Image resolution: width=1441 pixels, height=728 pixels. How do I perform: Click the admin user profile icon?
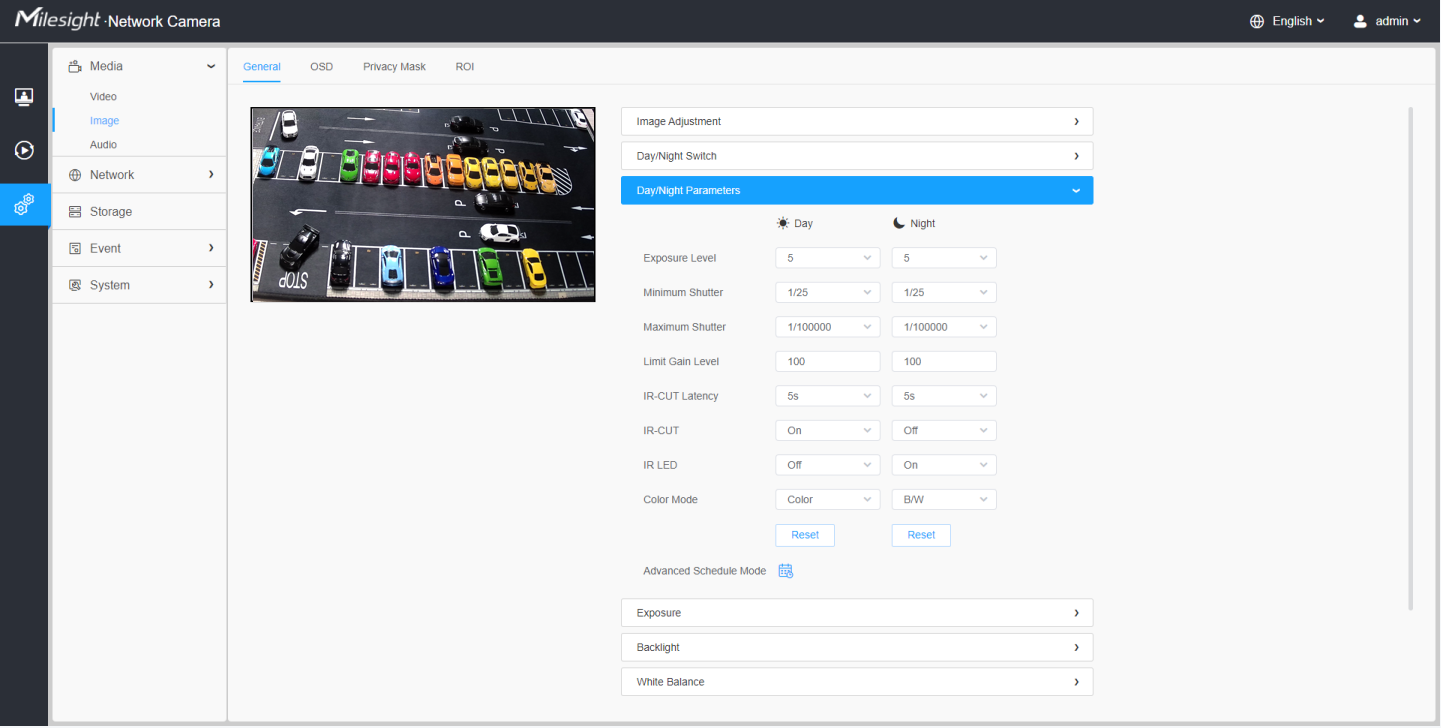(1360, 21)
